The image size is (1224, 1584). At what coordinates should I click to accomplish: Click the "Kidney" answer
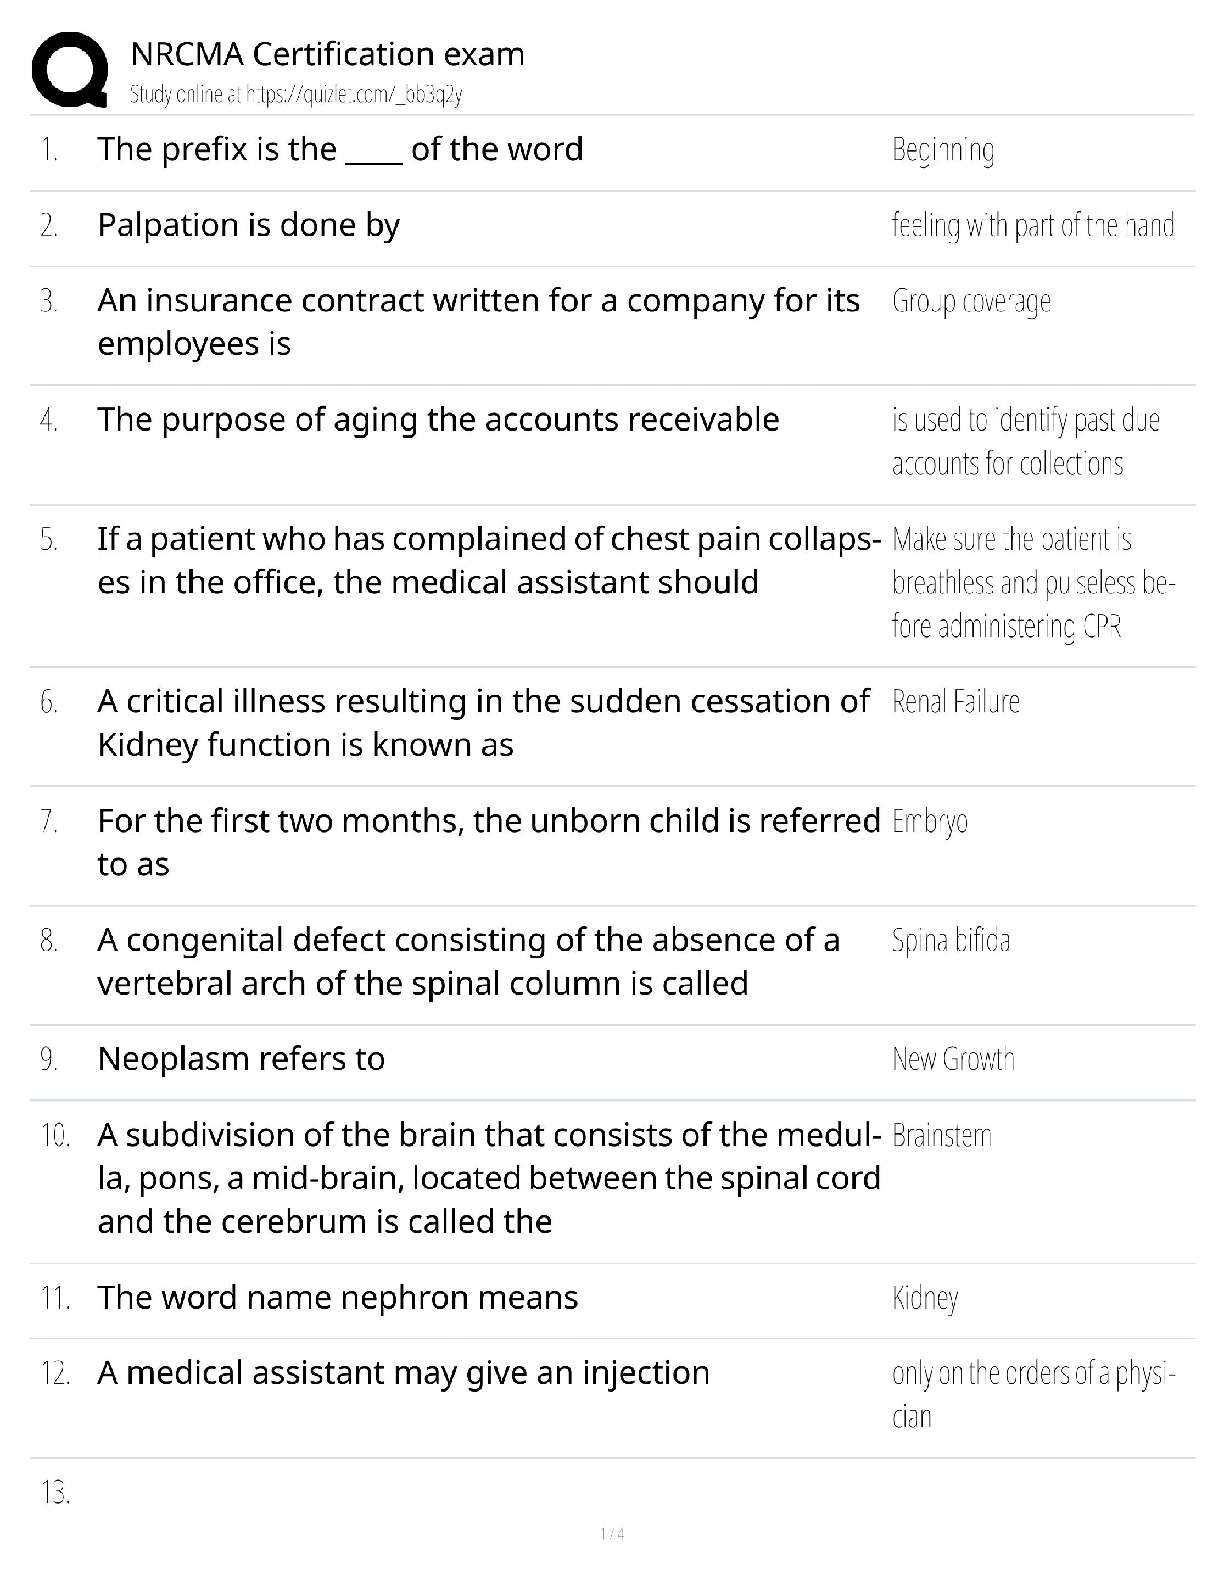[925, 1299]
